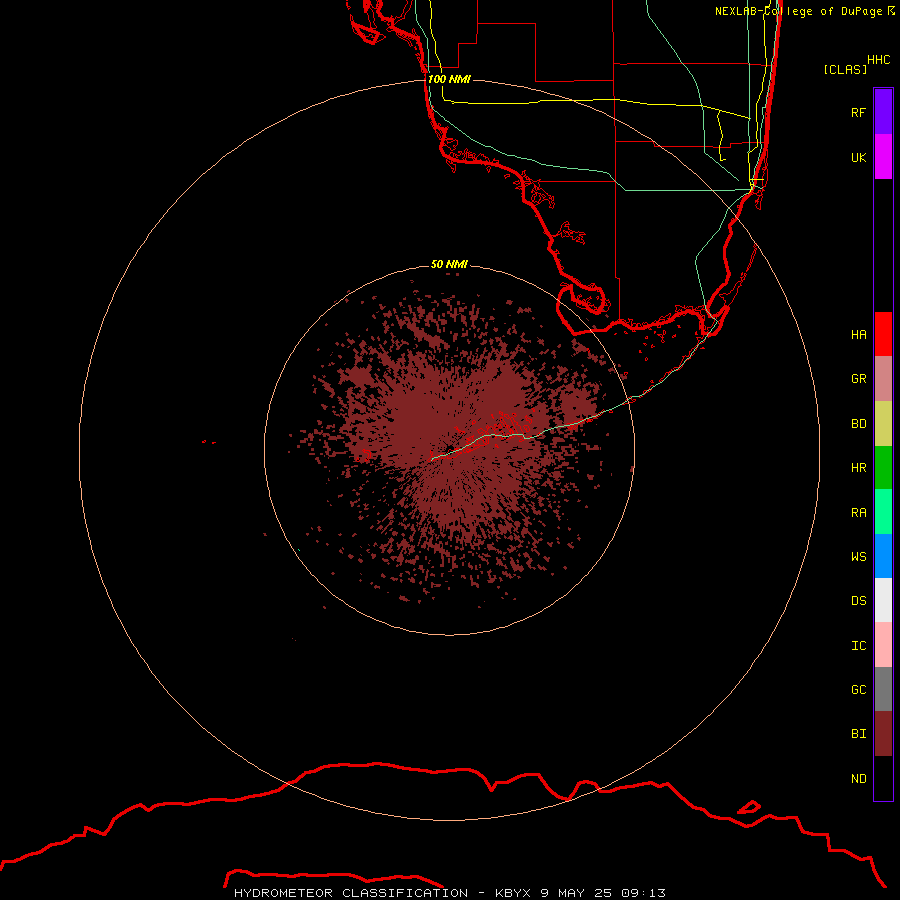Screen dimensions: 900x900
Task: Click the HHC product label
Action: 878,60
